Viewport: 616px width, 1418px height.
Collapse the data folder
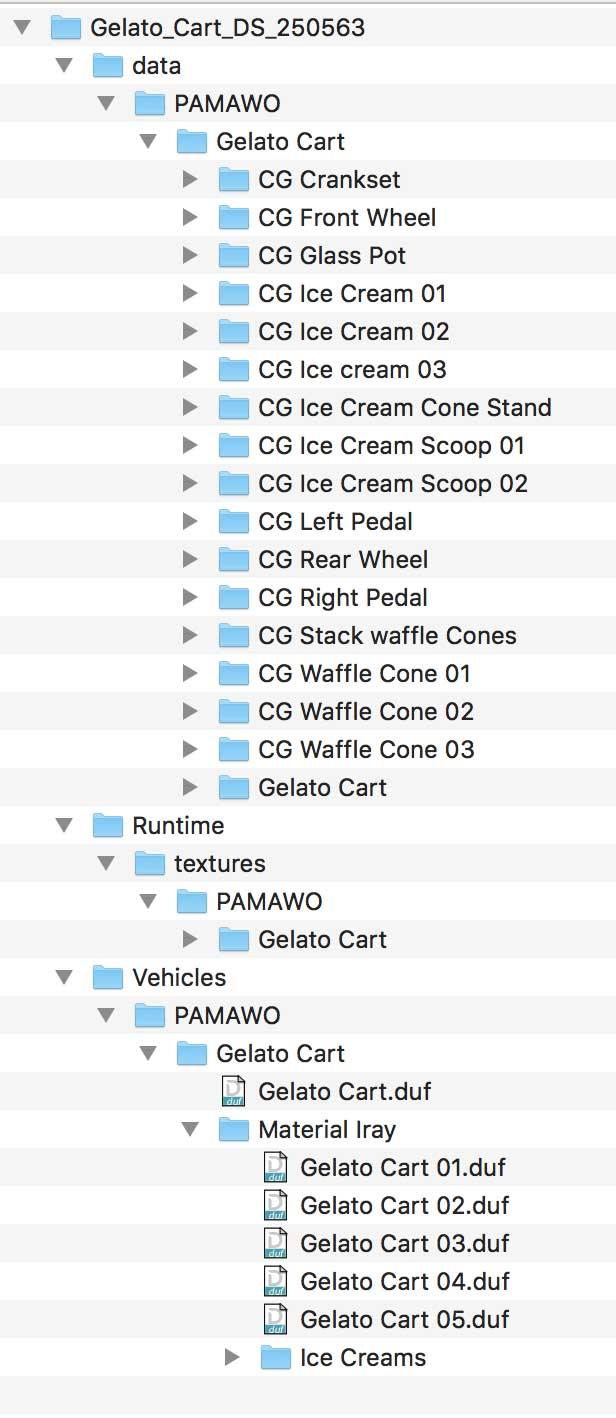64,66
